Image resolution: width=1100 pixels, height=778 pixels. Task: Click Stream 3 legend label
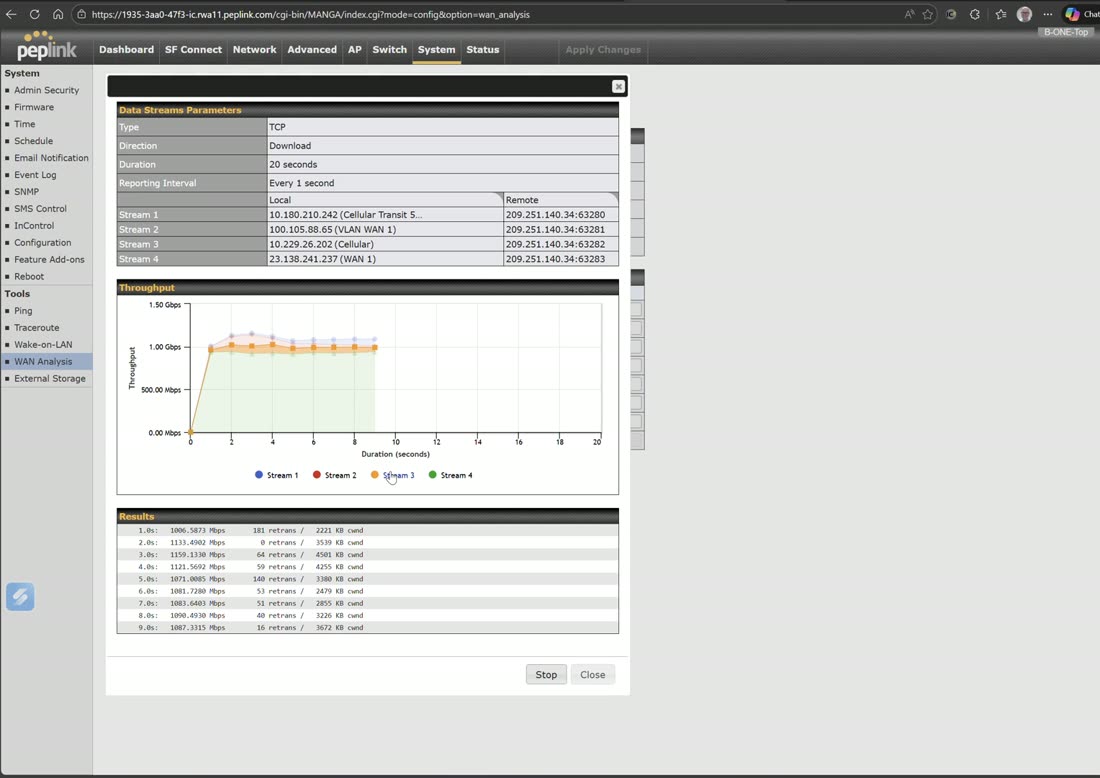pos(398,476)
